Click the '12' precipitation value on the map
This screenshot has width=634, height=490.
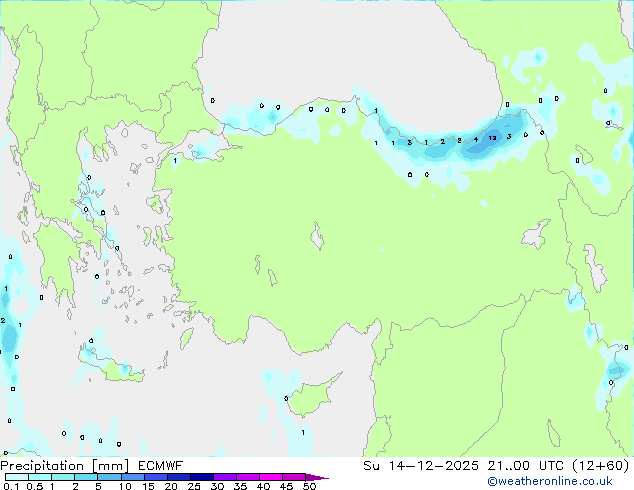492,138
